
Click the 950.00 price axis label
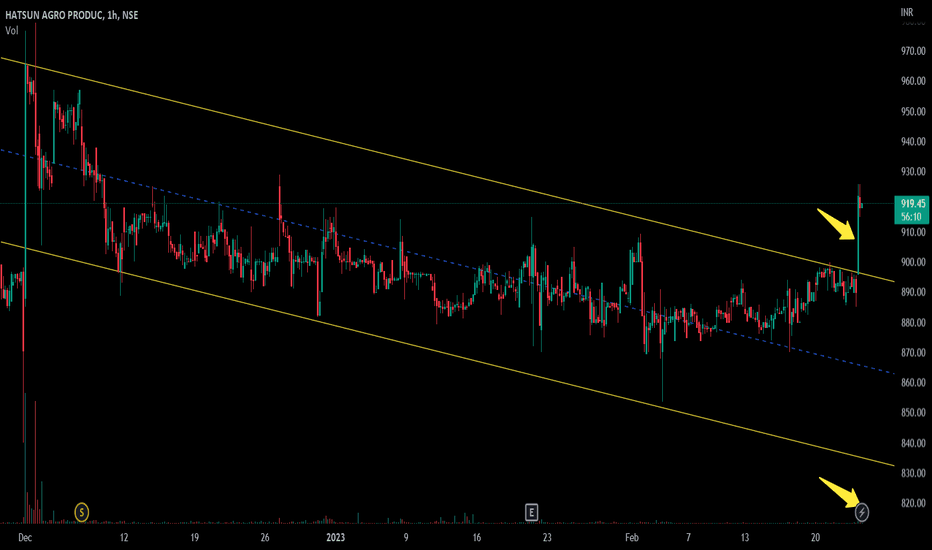(913, 111)
